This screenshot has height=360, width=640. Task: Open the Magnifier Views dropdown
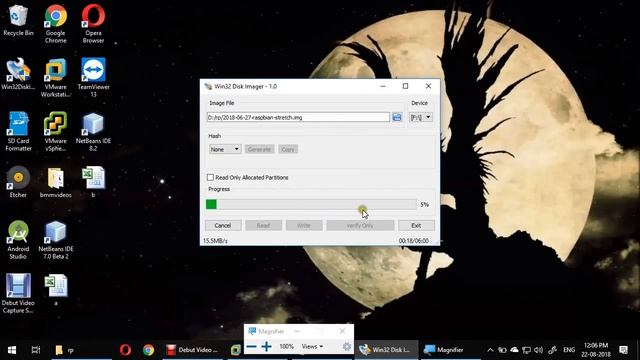[312, 347]
